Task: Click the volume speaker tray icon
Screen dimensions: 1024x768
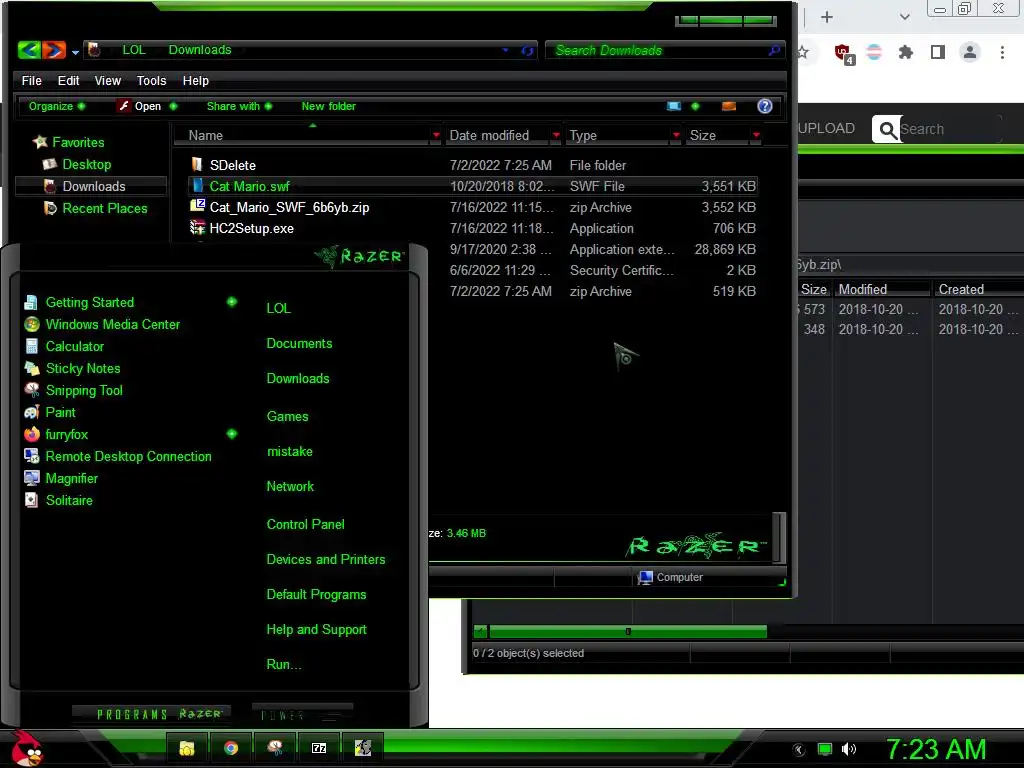Action: 848,749
